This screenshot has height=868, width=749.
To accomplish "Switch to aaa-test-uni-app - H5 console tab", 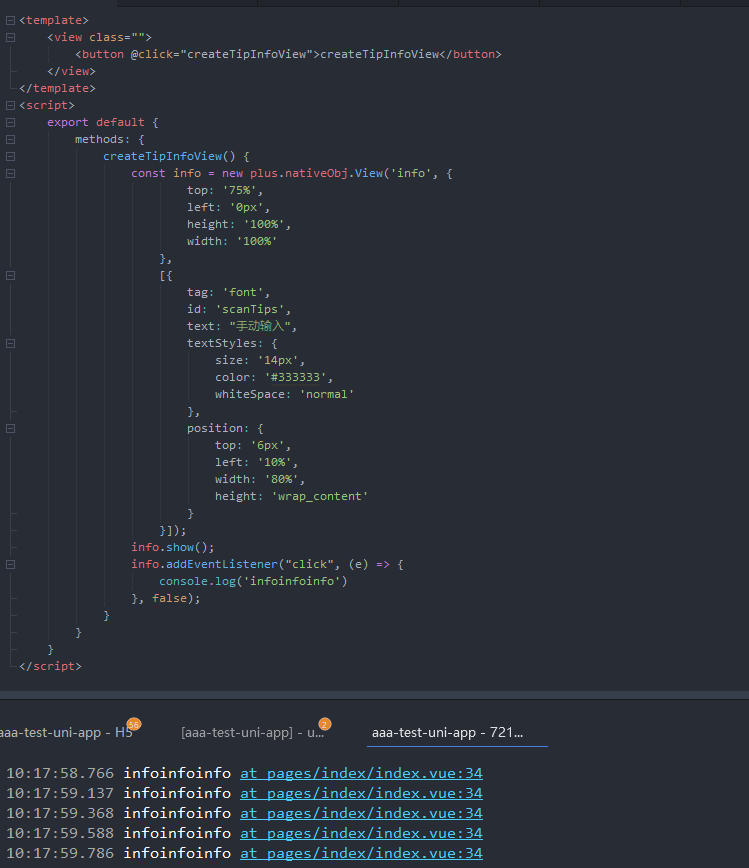I will (65, 732).
